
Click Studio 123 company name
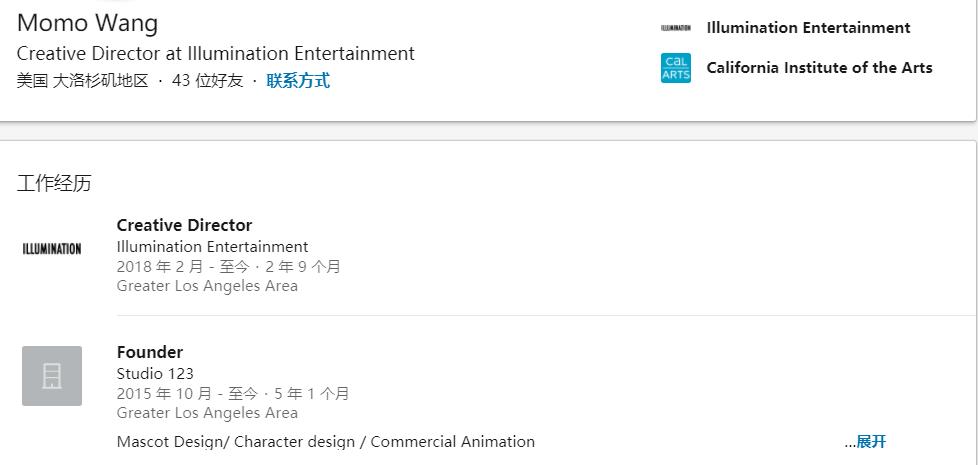click(x=155, y=374)
